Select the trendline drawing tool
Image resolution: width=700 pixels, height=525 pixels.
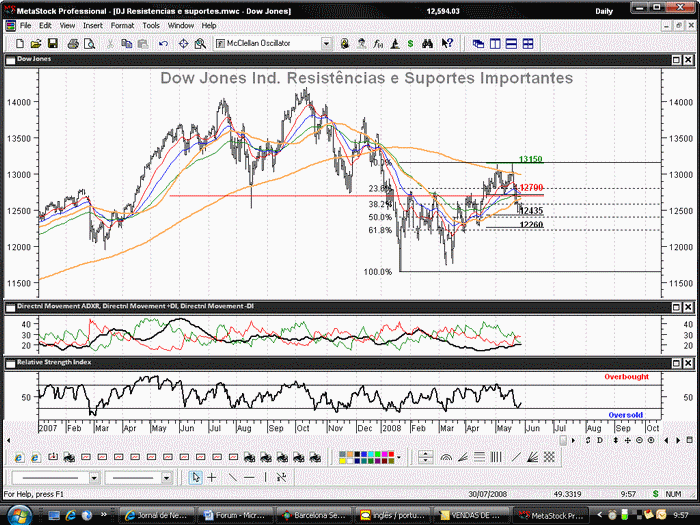[233, 478]
